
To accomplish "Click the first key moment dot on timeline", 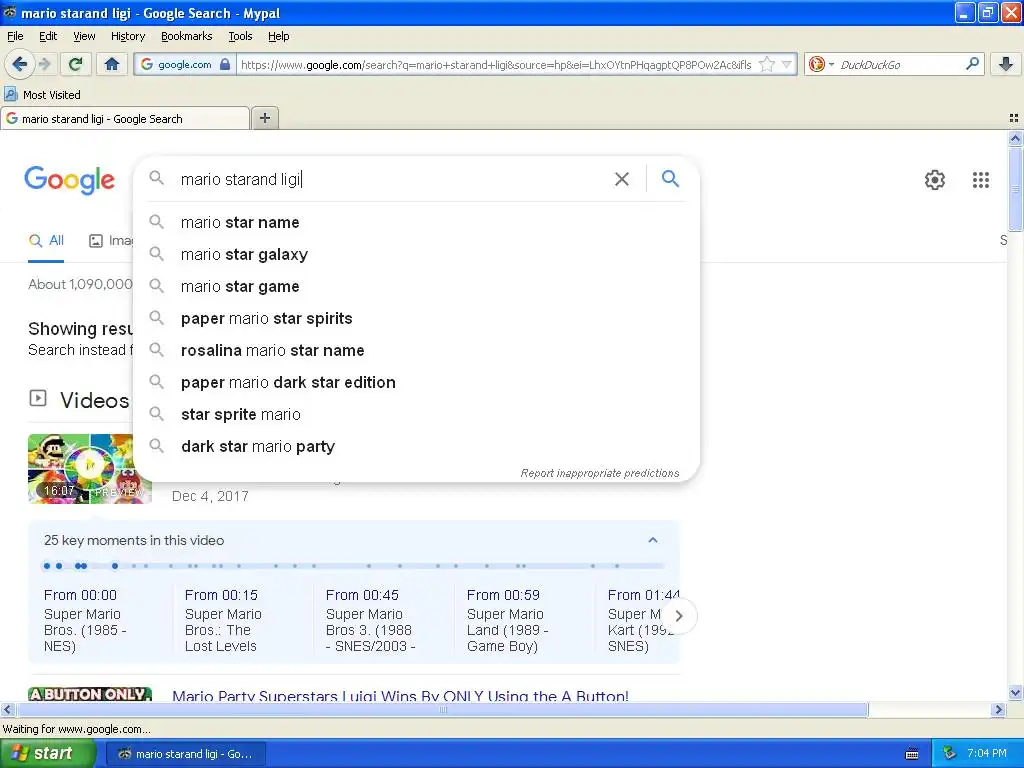I will 46,566.
